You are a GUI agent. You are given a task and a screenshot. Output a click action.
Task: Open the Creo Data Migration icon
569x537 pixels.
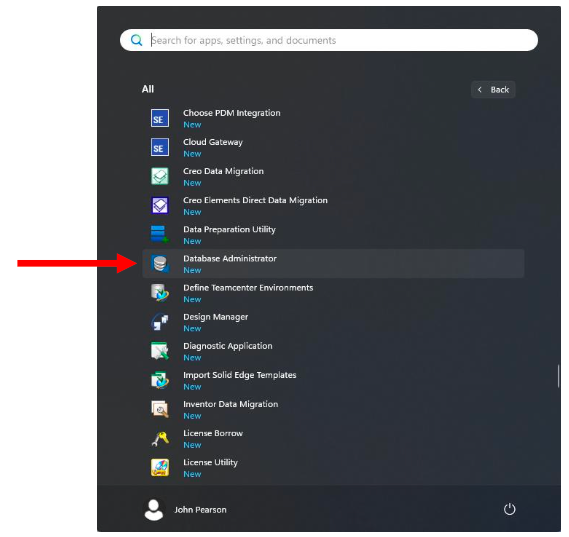pos(160,176)
